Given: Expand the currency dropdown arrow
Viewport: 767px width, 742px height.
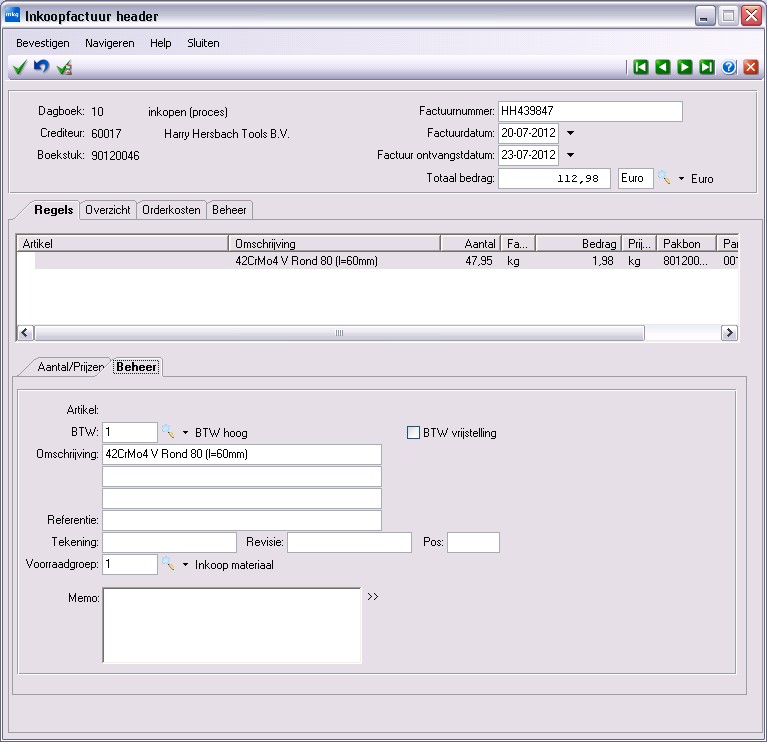Looking at the screenshot, I should pos(681,179).
